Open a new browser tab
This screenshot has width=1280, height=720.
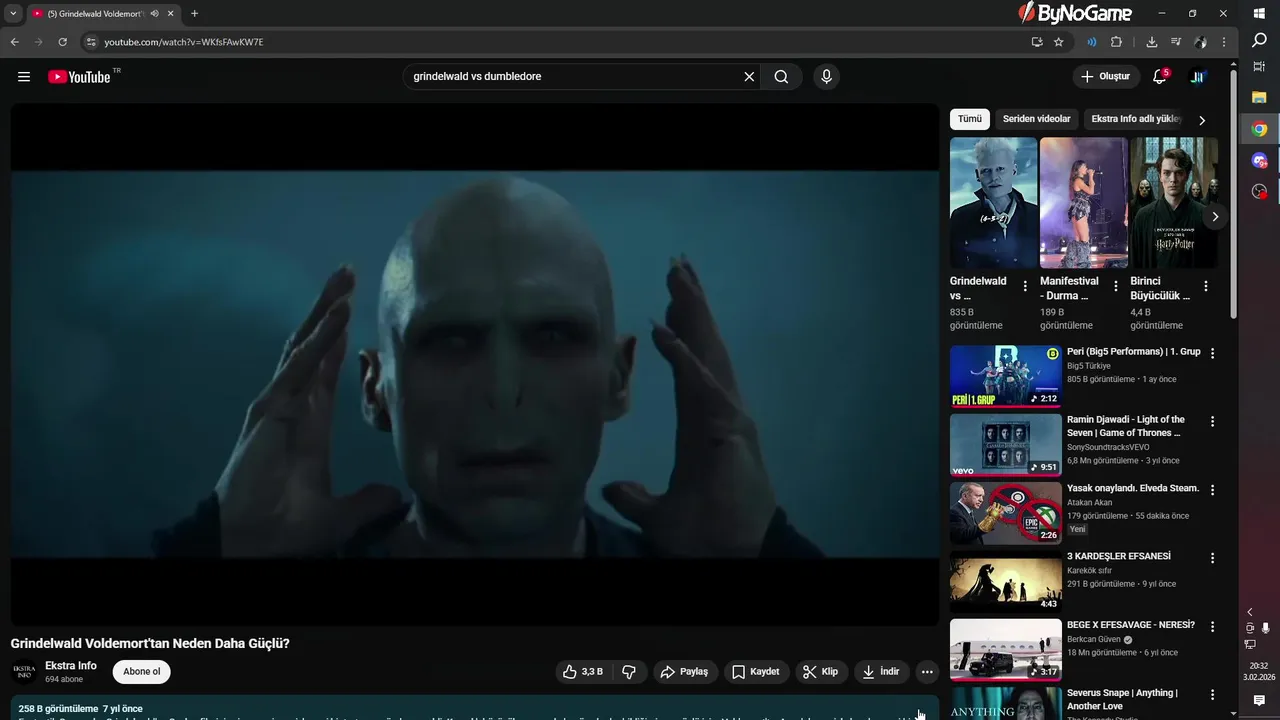click(x=194, y=14)
